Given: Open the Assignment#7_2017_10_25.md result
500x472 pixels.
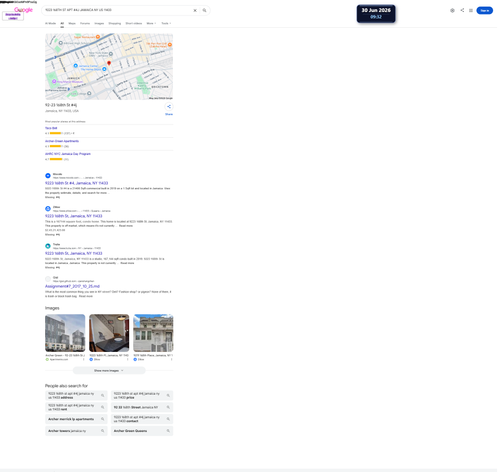Looking at the screenshot, I should [x=73, y=287].
